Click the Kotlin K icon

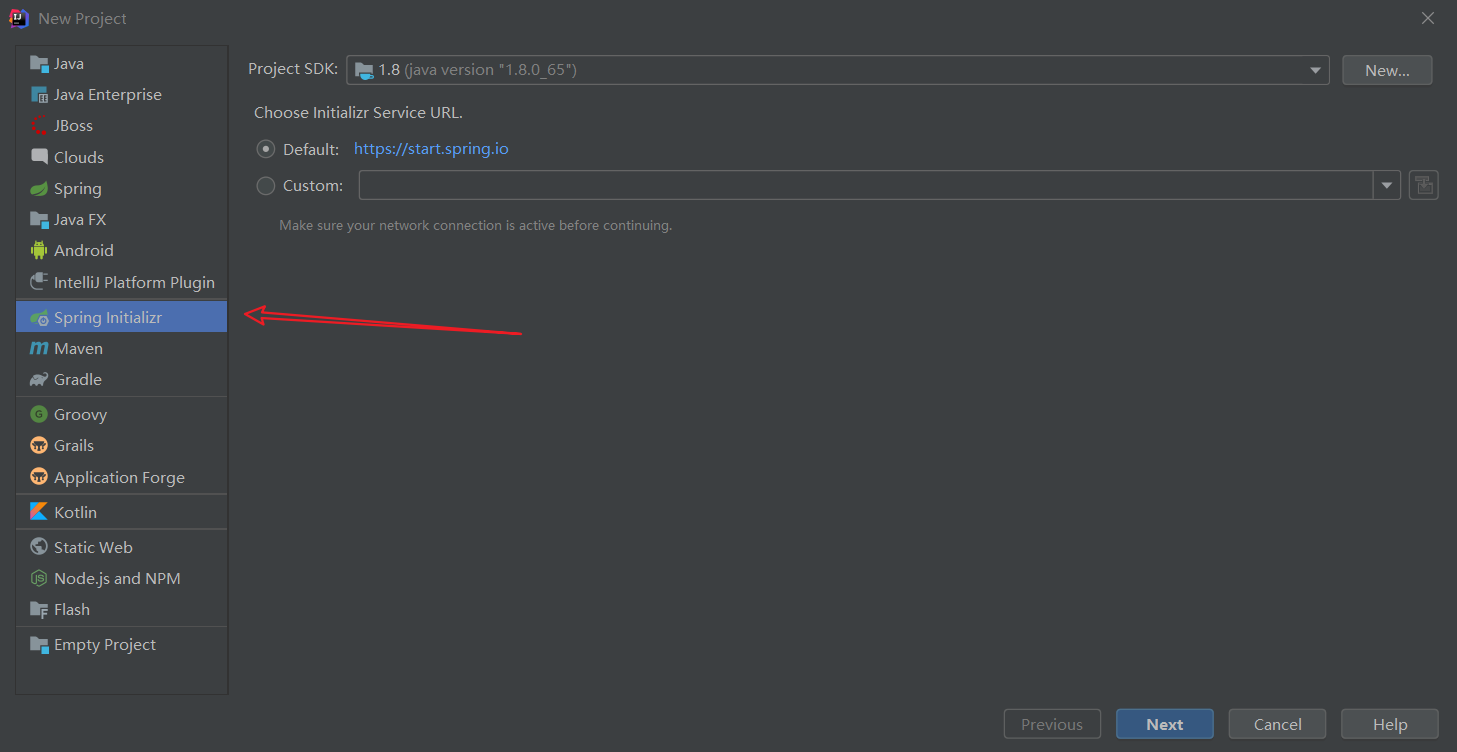tap(39, 512)
